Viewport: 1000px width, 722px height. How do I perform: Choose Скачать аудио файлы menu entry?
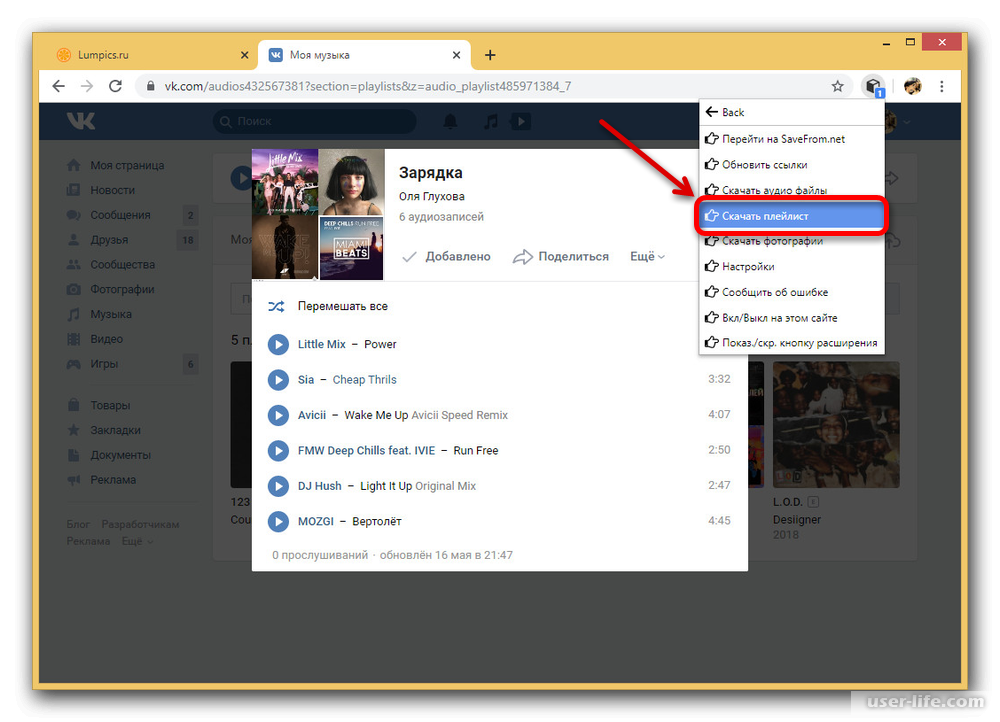coord(791,190)
